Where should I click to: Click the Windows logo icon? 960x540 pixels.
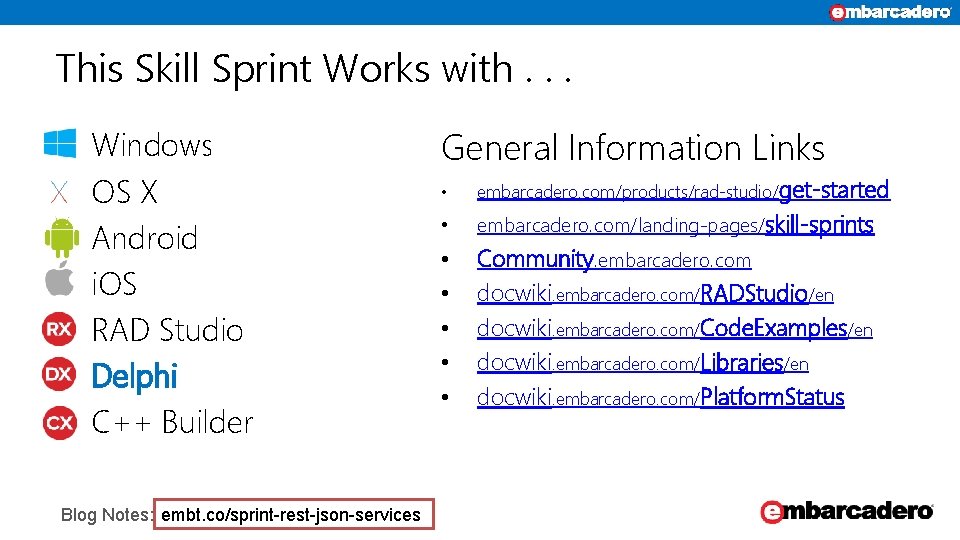click(x=60, y=143)
